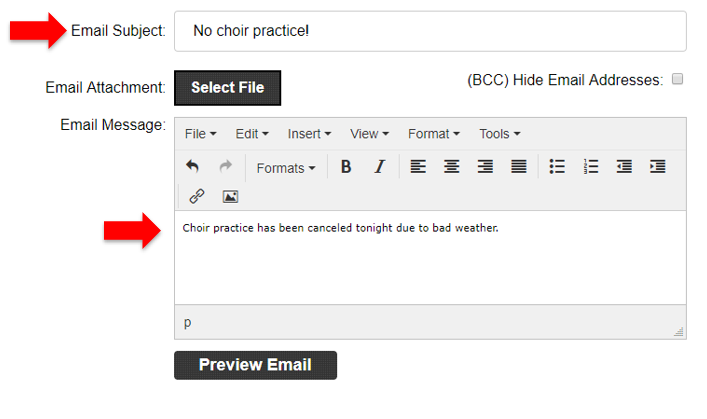The height and width of the screenshot is (419, 707).
Task: Click the Redo arrow icon
Action: coord(225,167)
